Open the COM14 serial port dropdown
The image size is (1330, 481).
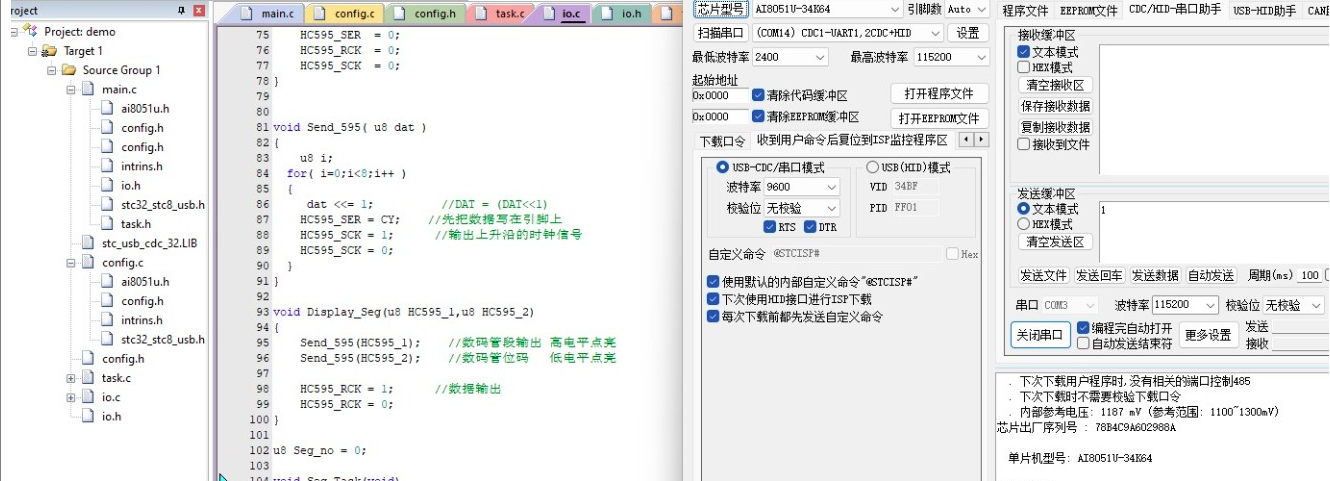pyautogui.click(x=936, y=33)
